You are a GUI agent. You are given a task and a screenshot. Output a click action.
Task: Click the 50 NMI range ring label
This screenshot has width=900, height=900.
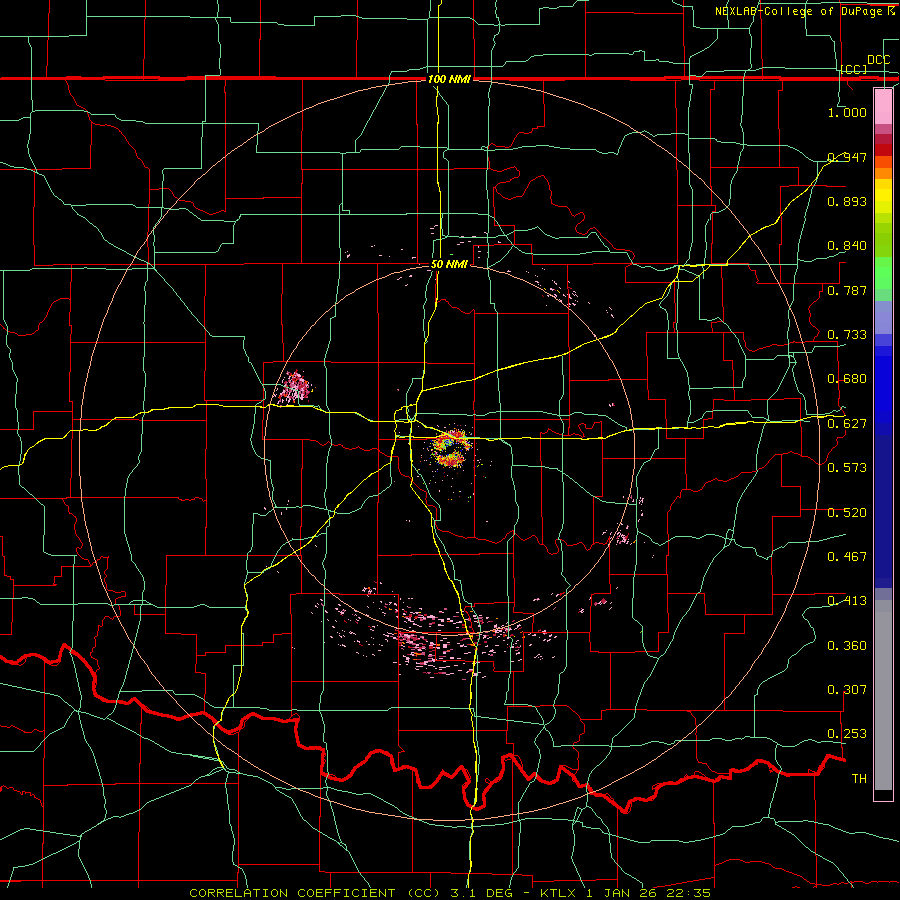tap(449, 265)
